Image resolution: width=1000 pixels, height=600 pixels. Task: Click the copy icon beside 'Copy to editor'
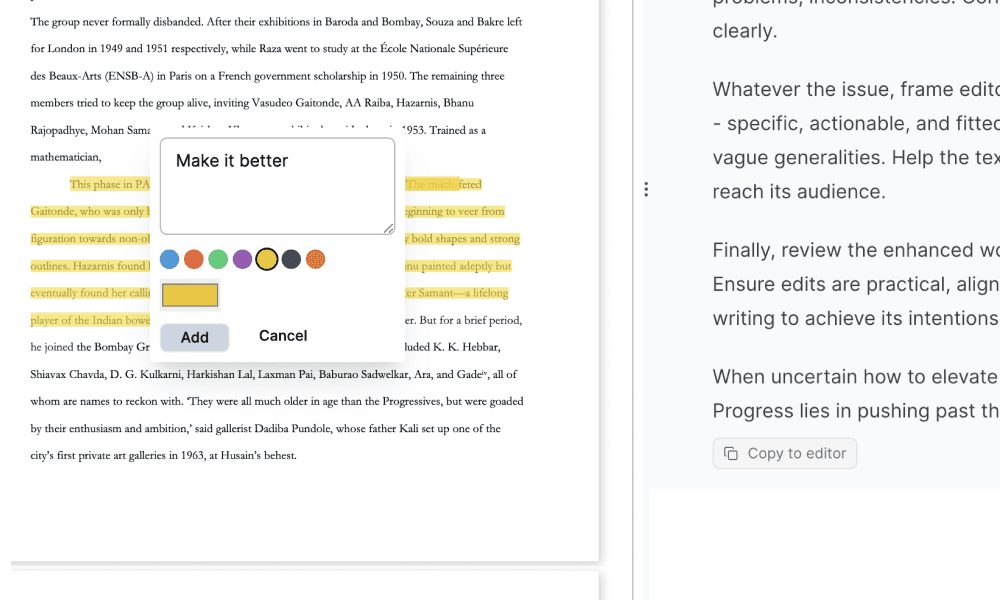pyautogui.click(x=731, y=454)
